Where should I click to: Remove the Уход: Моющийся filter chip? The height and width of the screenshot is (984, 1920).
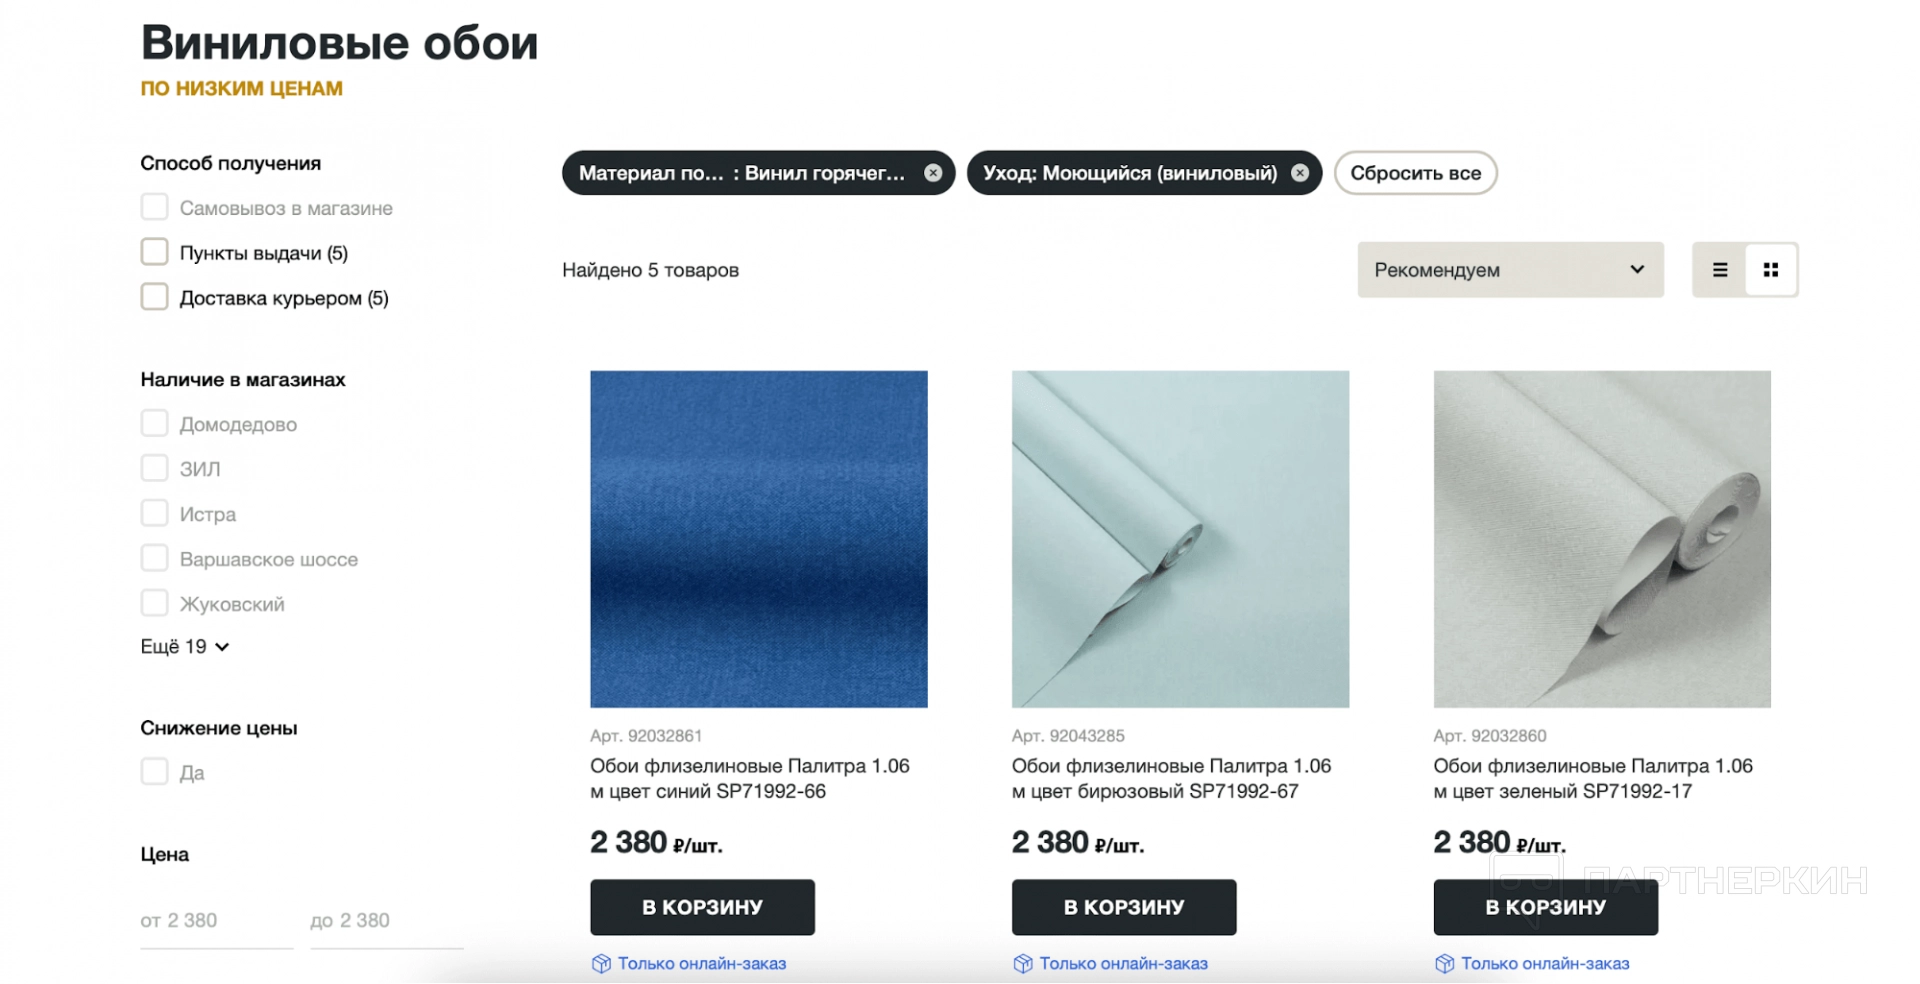point(1300,173)
